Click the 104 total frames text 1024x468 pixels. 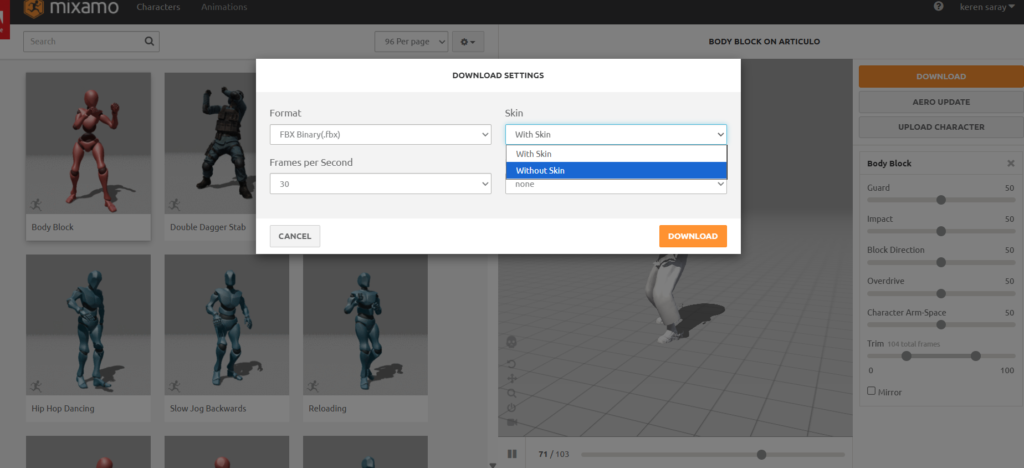(914, 344)
